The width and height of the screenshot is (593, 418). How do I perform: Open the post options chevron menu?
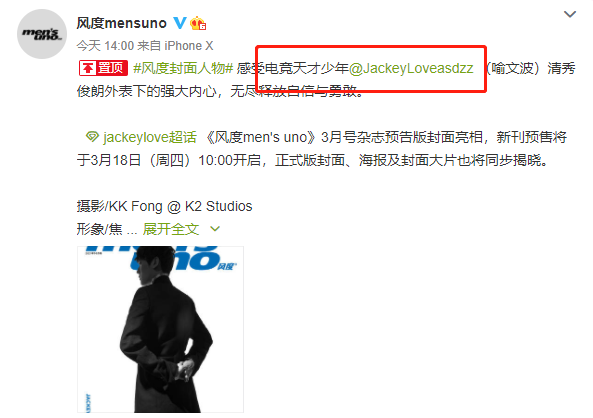[570, 14]
